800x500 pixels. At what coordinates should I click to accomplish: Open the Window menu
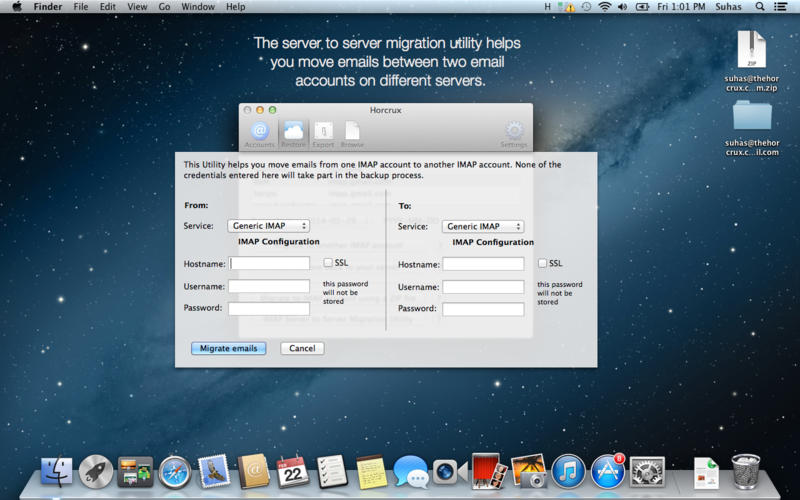(x=198, y=7)
